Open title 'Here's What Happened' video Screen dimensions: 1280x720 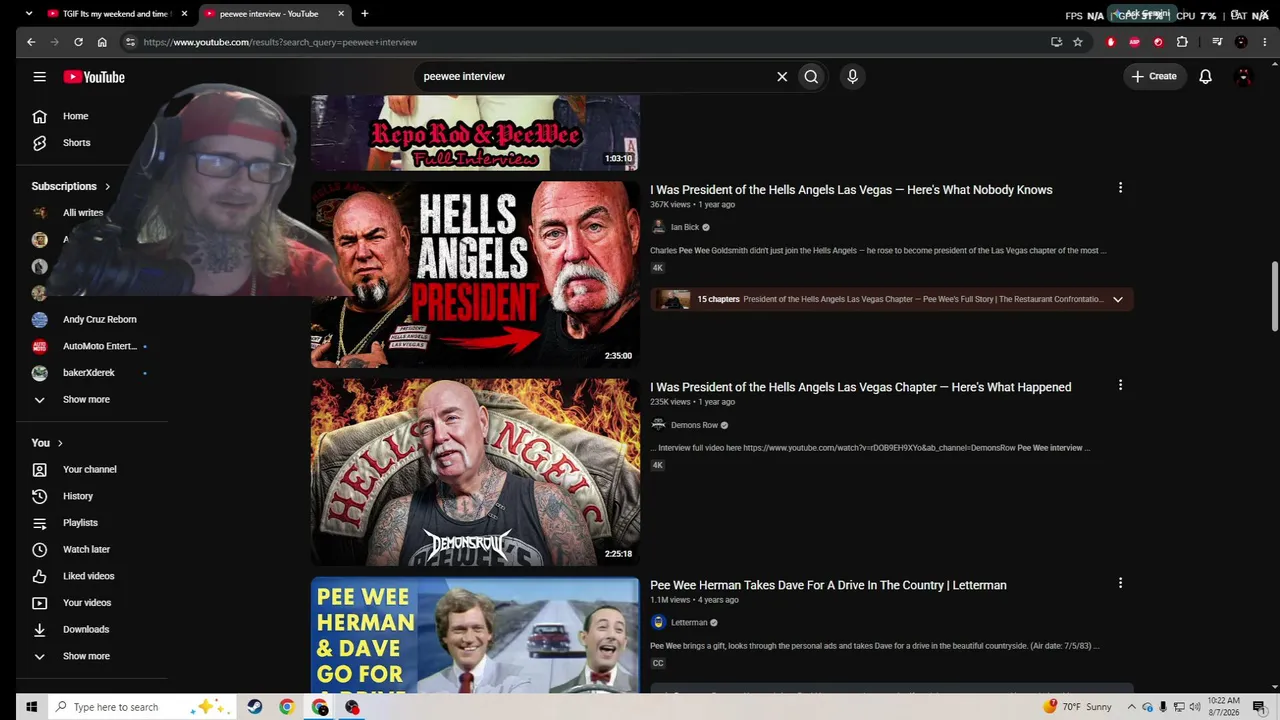tap(860, 387)
